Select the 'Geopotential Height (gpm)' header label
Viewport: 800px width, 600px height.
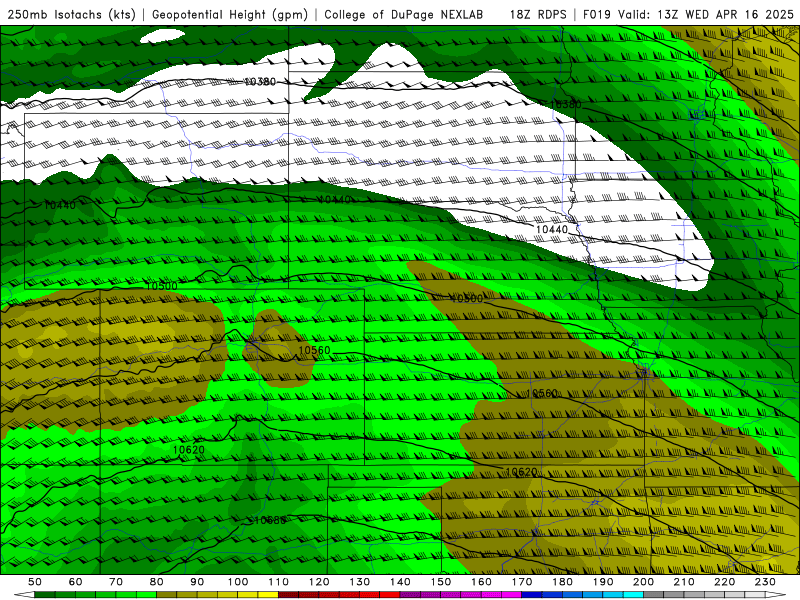(x=230, y=15)
